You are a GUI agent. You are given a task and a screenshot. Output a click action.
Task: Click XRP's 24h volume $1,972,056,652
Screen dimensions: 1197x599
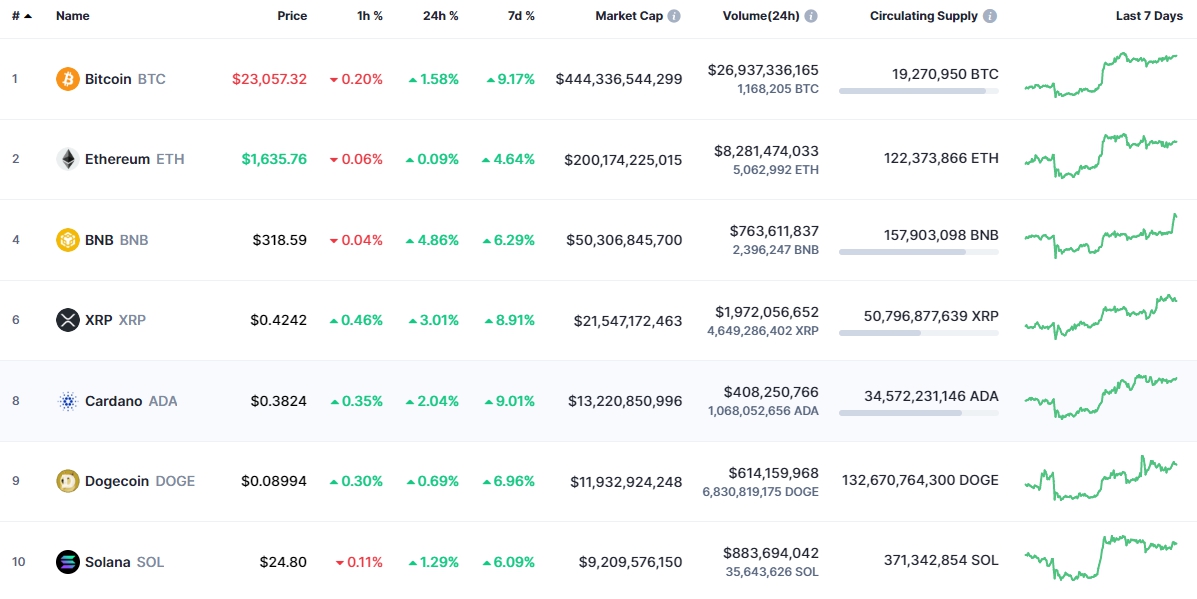pos(767,311)
